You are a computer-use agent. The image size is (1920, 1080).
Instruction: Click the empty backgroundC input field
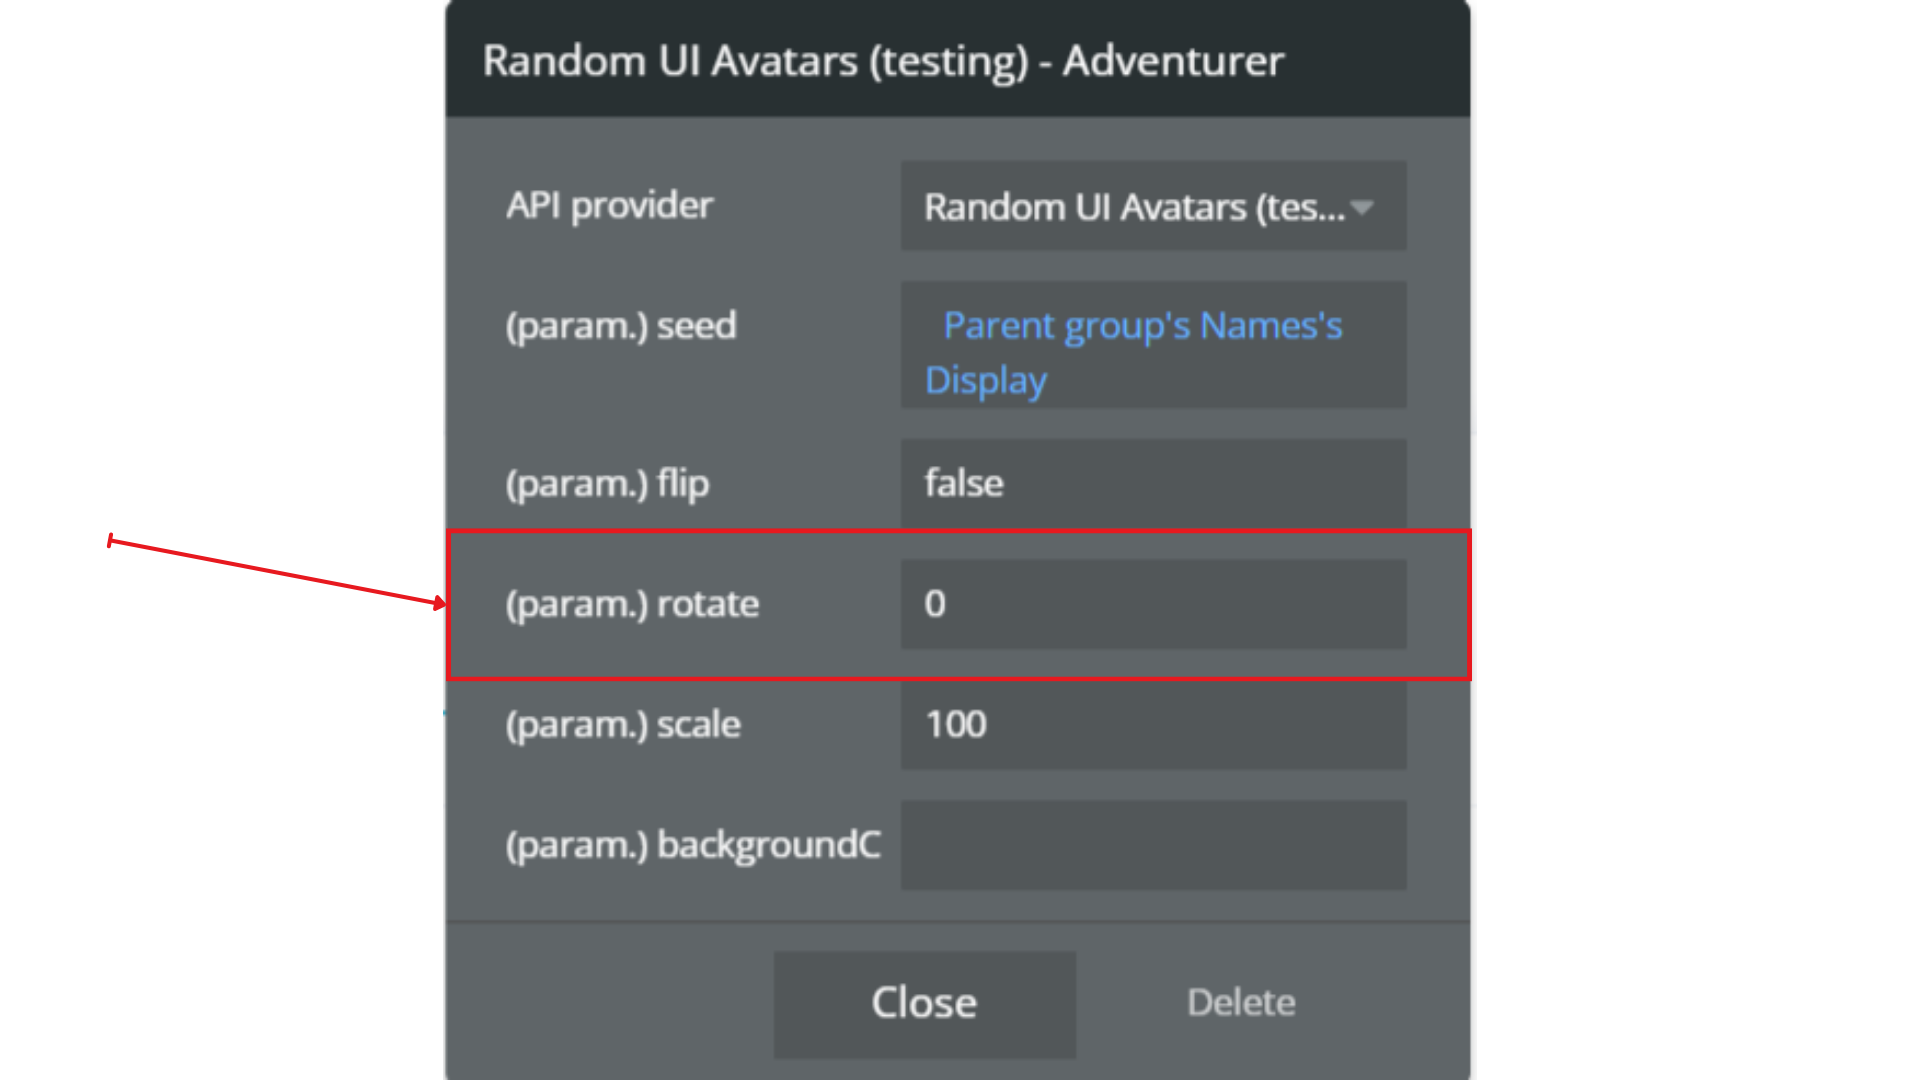click(x=1153, y=846)
